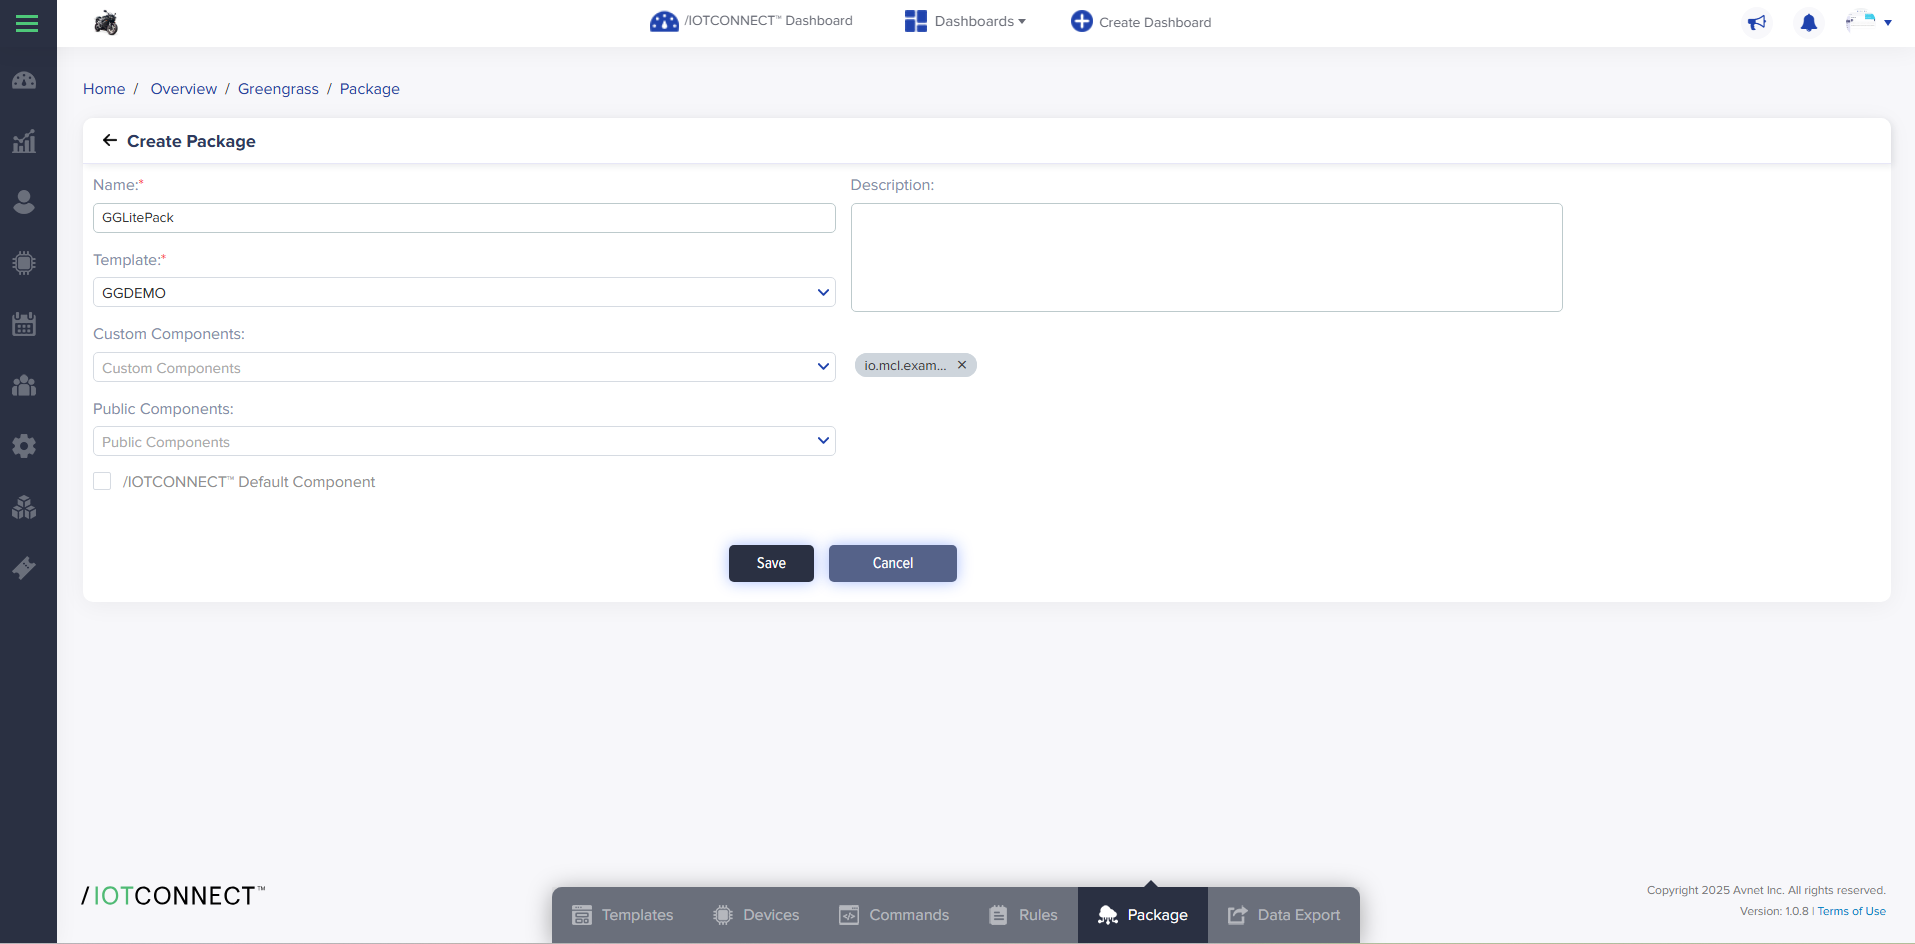
Task: Expand the Public Components dropdown
Action: pos(464,441)
